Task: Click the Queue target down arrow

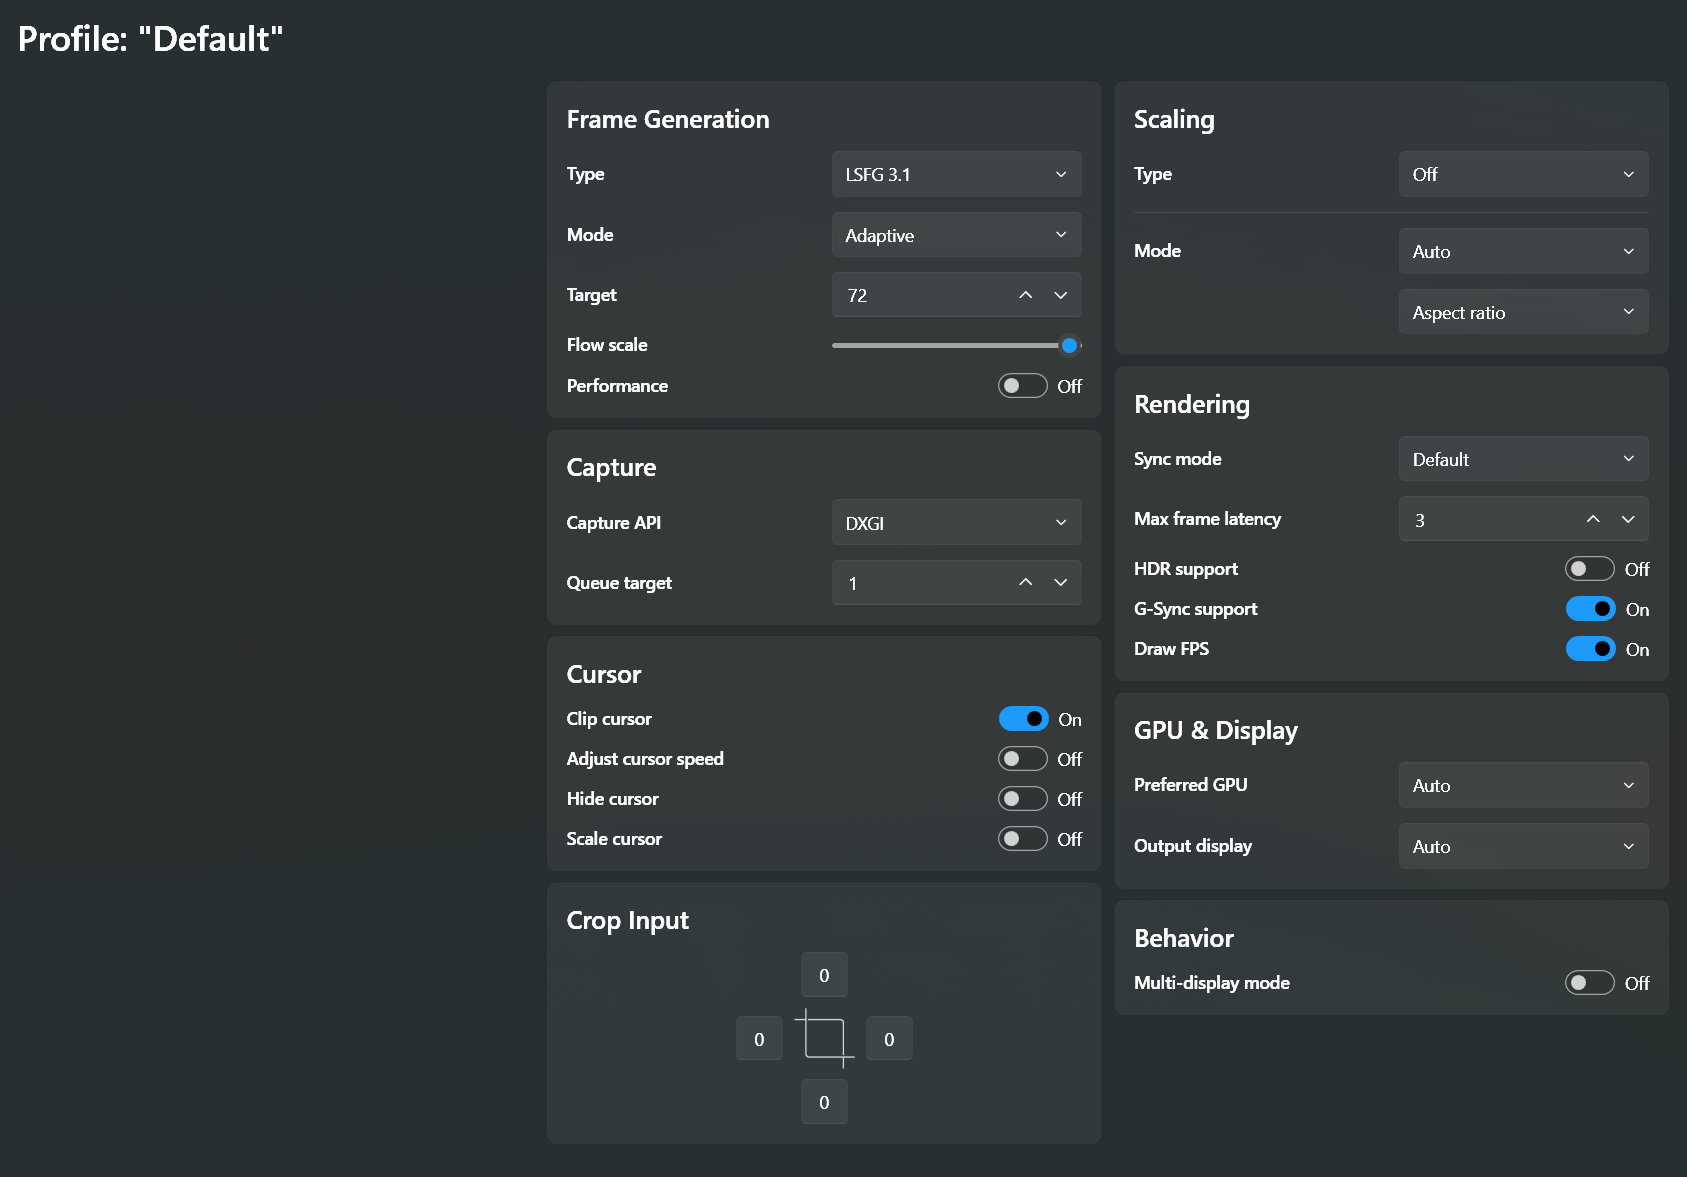Action: [x=1060, y=583]
